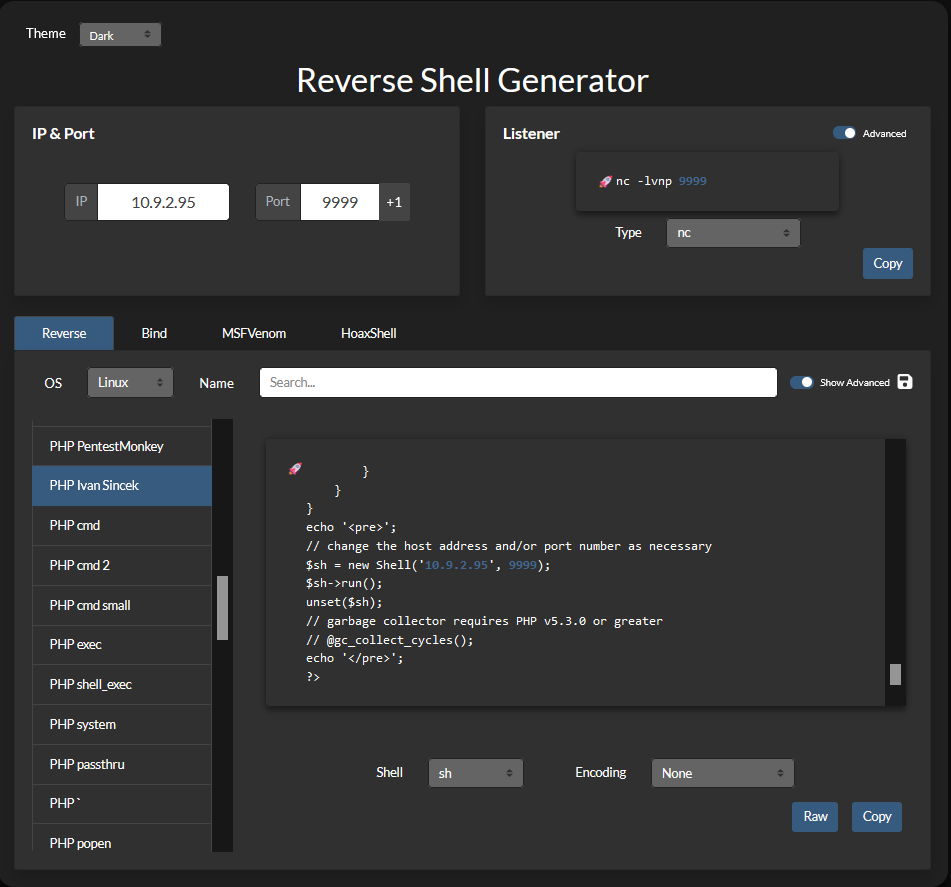Select the PHP ` backtick entry
Screen dimensions: 951x887
122,803
